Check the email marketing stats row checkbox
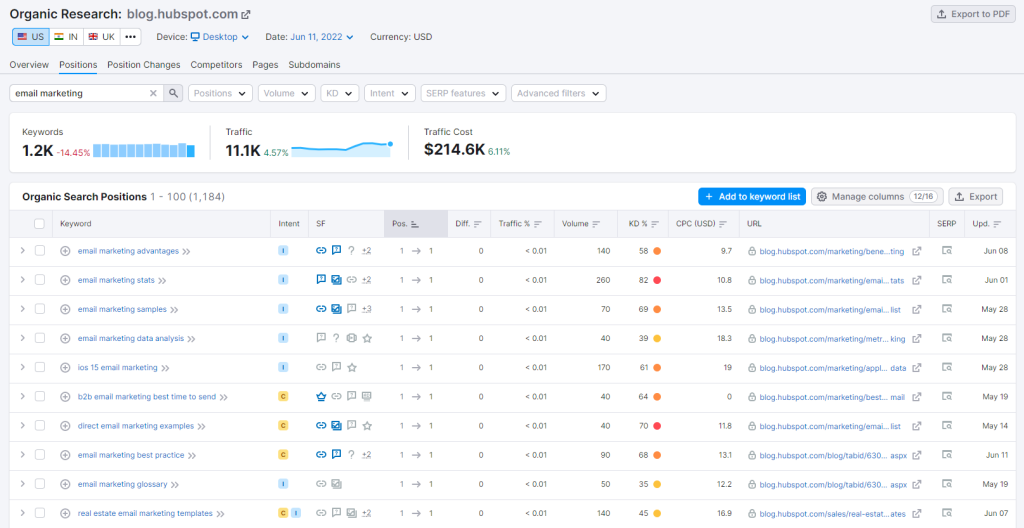The height and width of the screenshot is (528, 1024). point(40,280)
